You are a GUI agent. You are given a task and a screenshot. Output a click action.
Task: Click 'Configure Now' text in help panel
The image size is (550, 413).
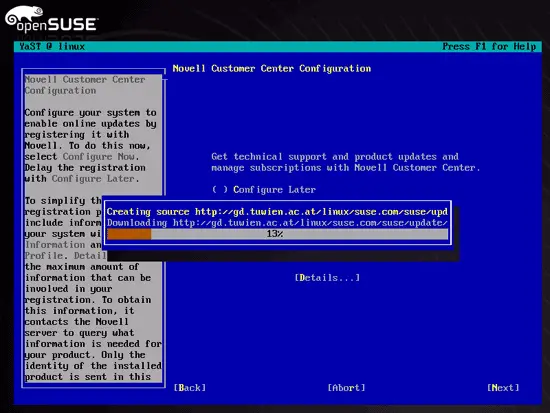point(100,156)
